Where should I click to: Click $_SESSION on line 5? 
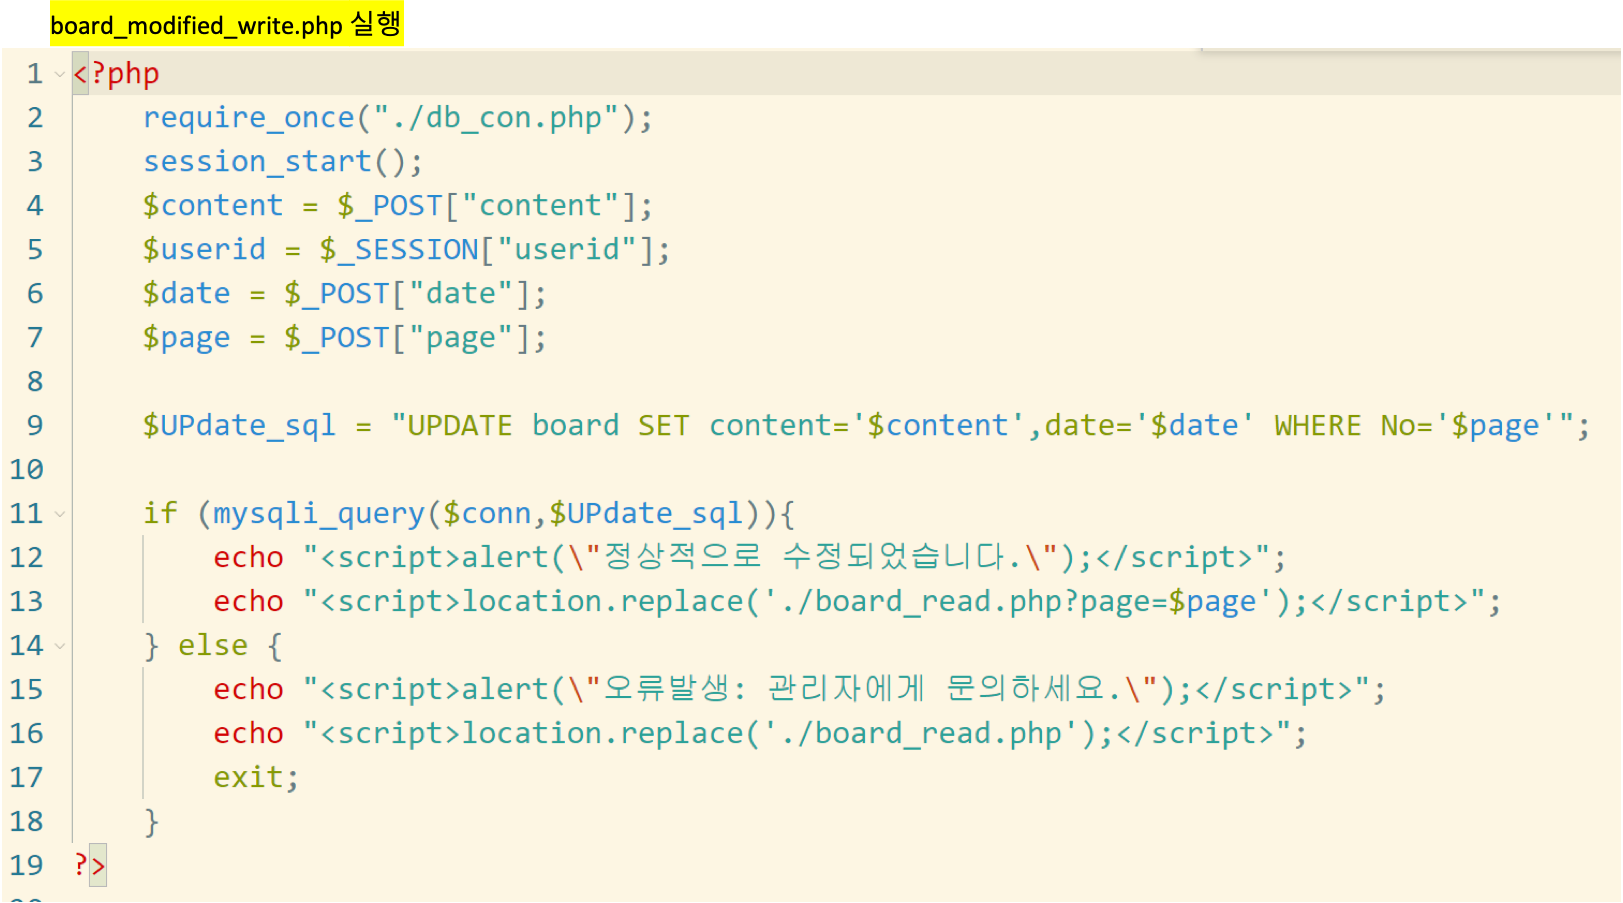[x=399, y=250]
